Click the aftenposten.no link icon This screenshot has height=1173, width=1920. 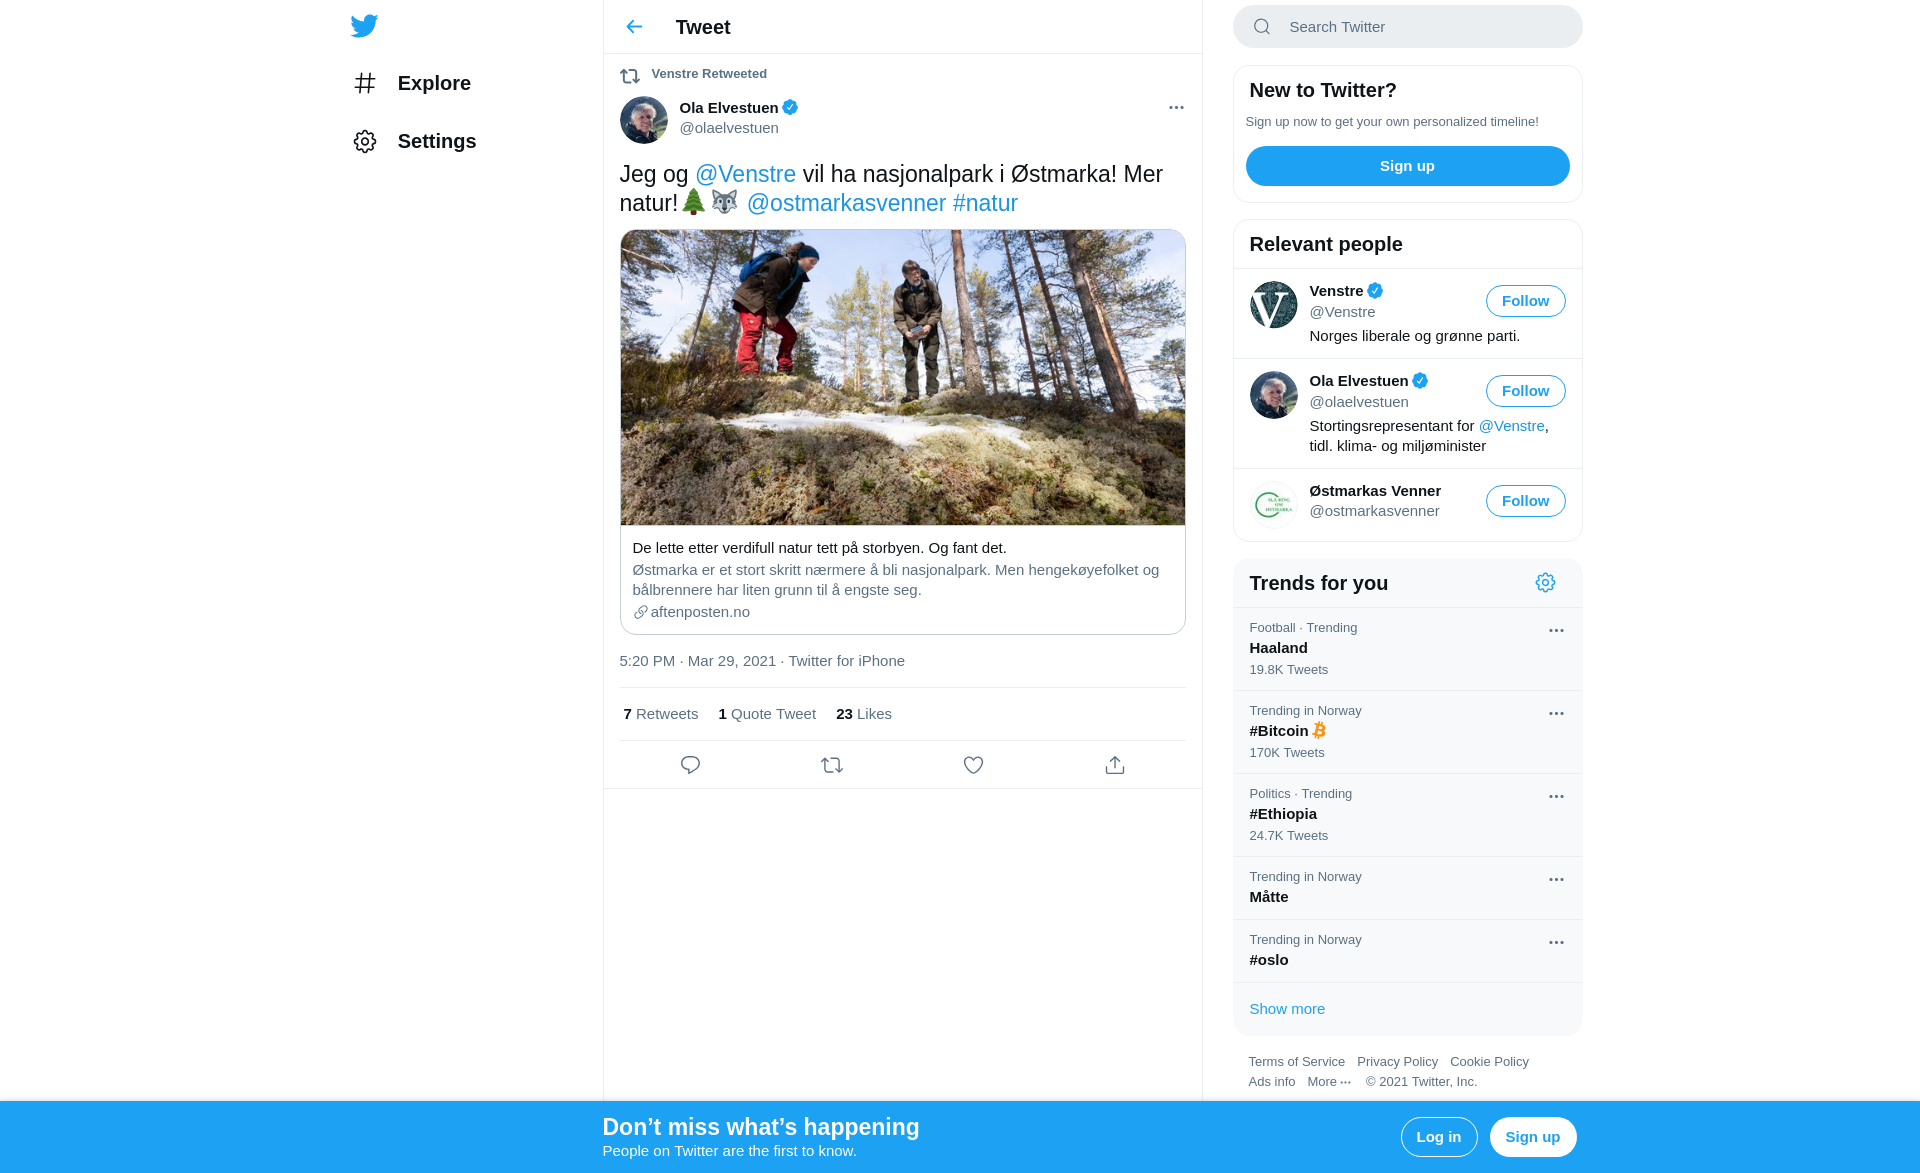641,612
